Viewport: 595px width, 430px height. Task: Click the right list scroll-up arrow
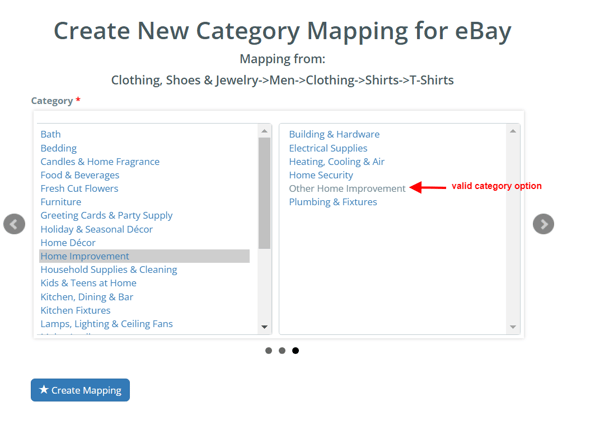(513, 131)
